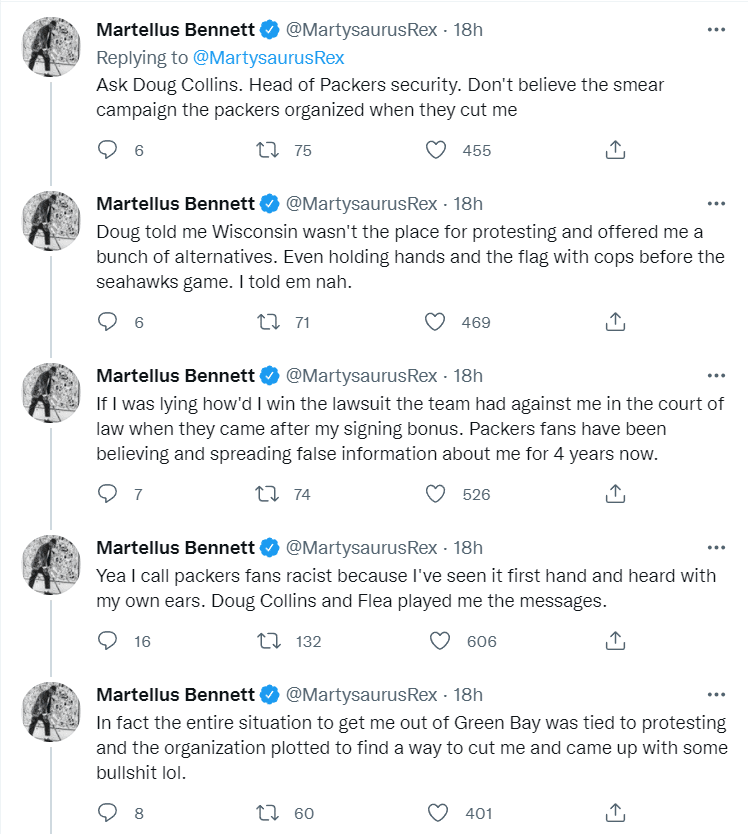Like the tweet with 606 likes
The image size is (749, 834).
(x=436, y=641)
